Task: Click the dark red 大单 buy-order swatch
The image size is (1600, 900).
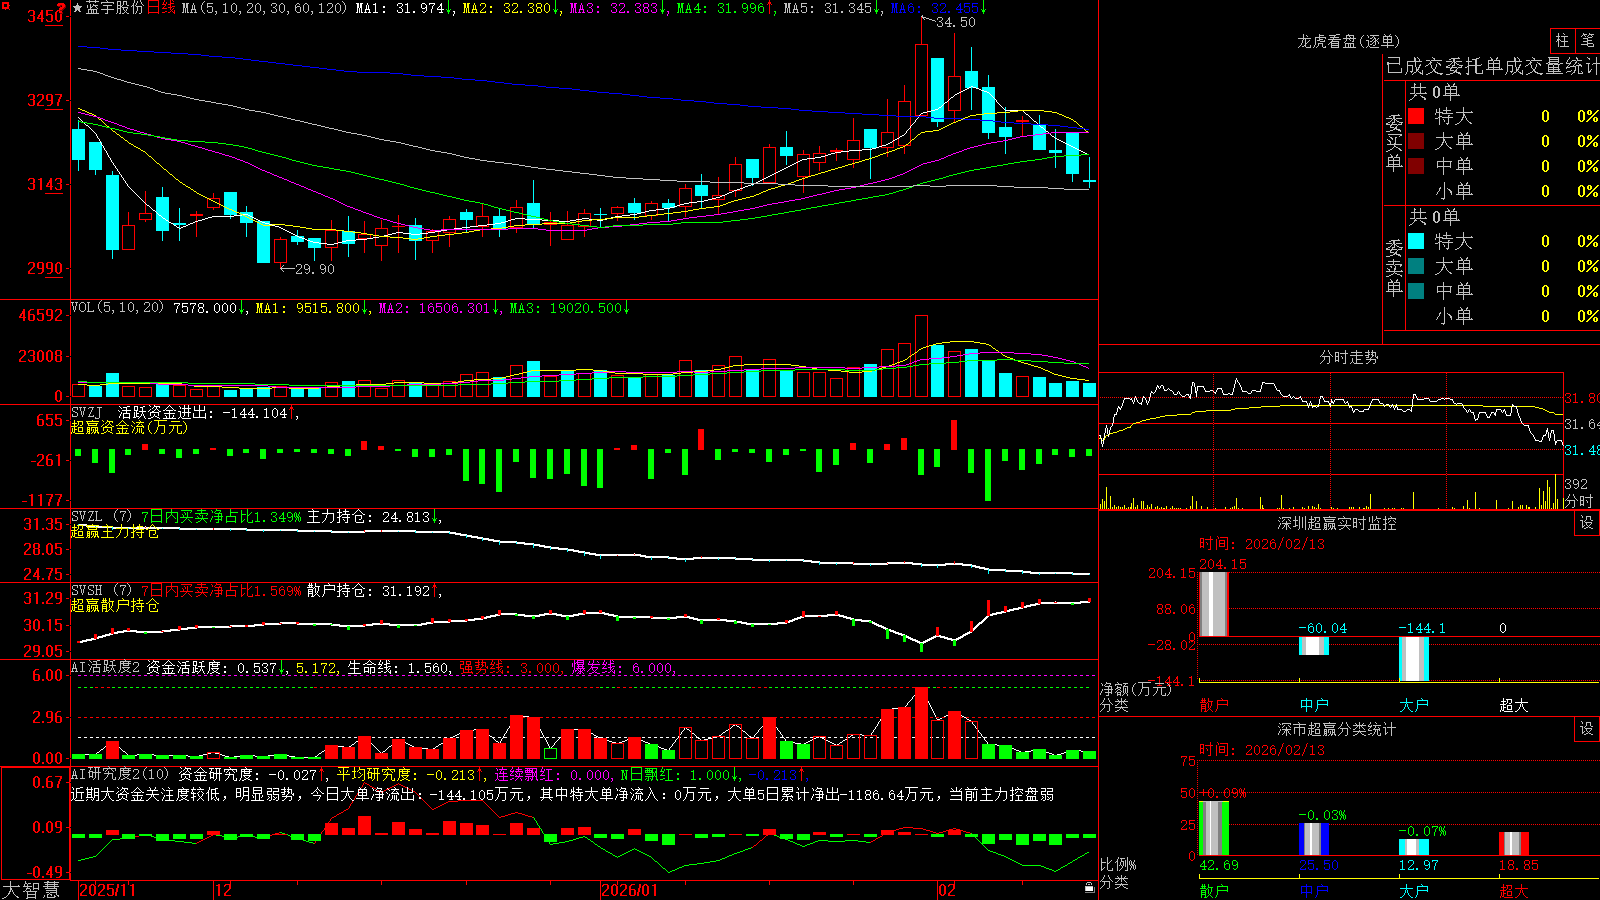Action: tap(1416, 141)
